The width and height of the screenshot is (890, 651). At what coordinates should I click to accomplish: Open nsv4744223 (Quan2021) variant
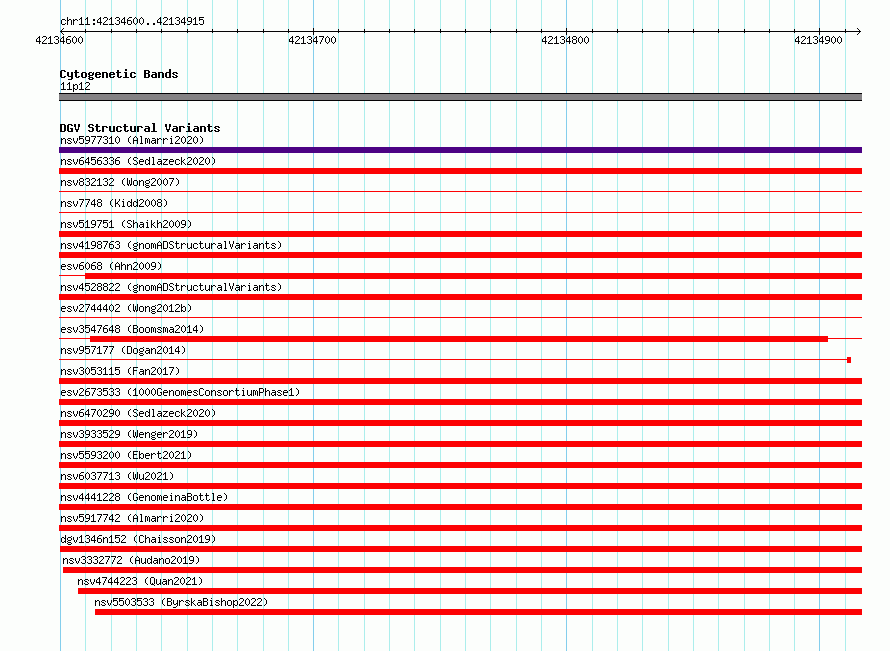pyautogui.click(x=140, y=581)
